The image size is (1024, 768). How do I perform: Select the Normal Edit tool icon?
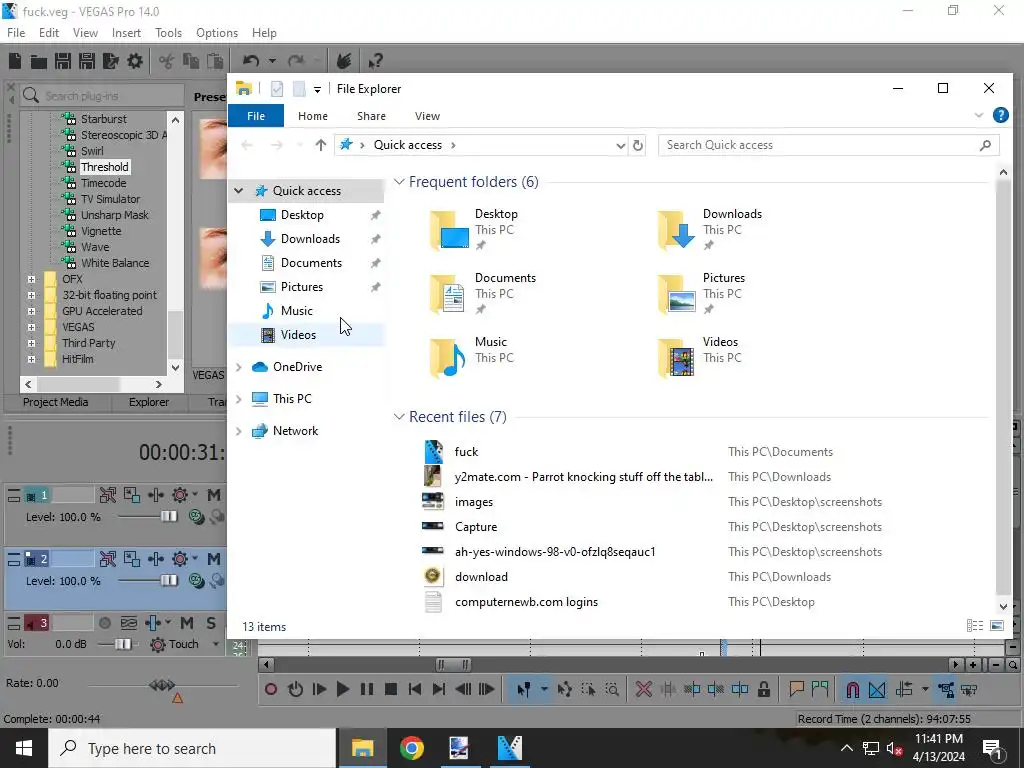click(x=524, y=689)
